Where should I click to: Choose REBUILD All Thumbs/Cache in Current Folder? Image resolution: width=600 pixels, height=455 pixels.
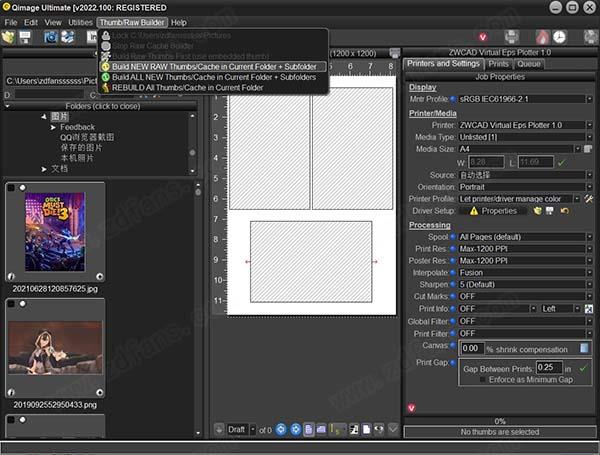tap(213, 87)
